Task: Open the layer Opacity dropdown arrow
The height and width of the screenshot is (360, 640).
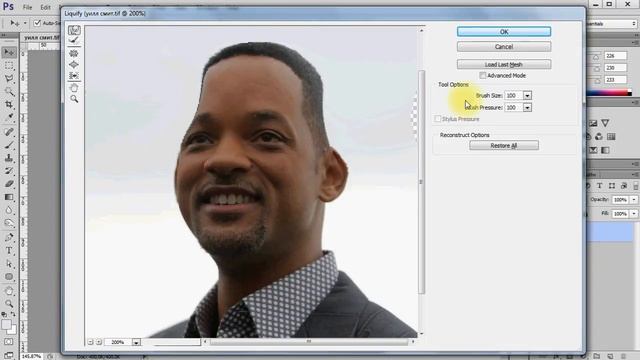Action: tap(634, 200)
